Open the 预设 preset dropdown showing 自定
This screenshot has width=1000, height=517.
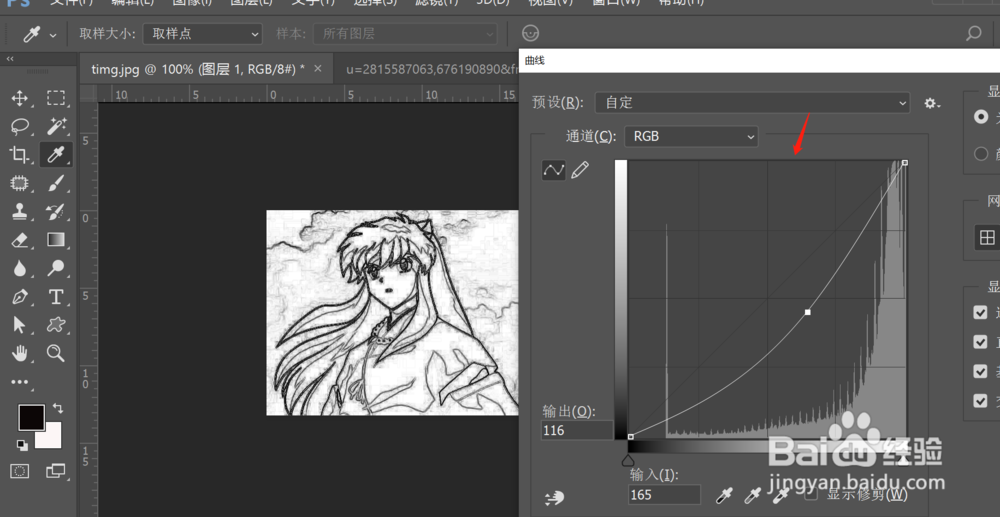753,103
